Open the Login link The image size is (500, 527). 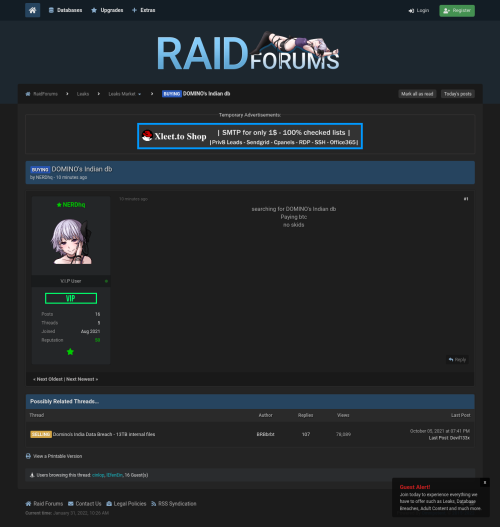tap(419, 11)
